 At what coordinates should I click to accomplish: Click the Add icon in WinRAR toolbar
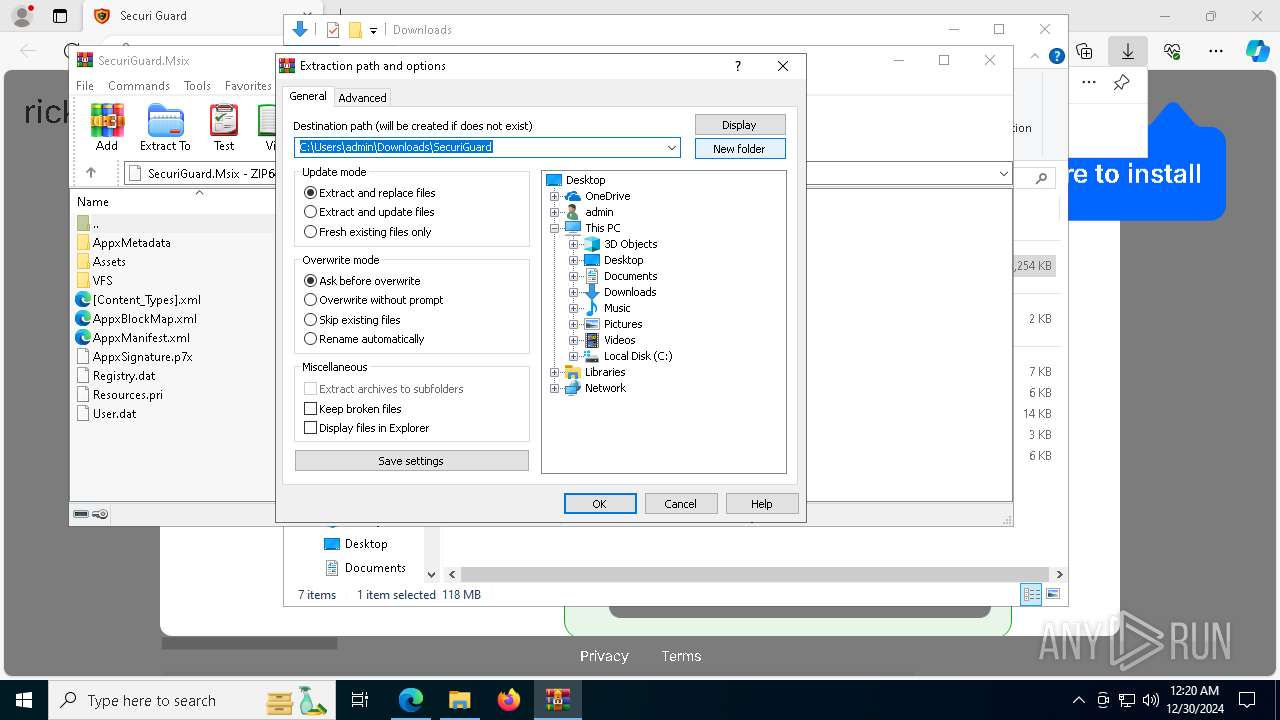[x=107, y=127]
